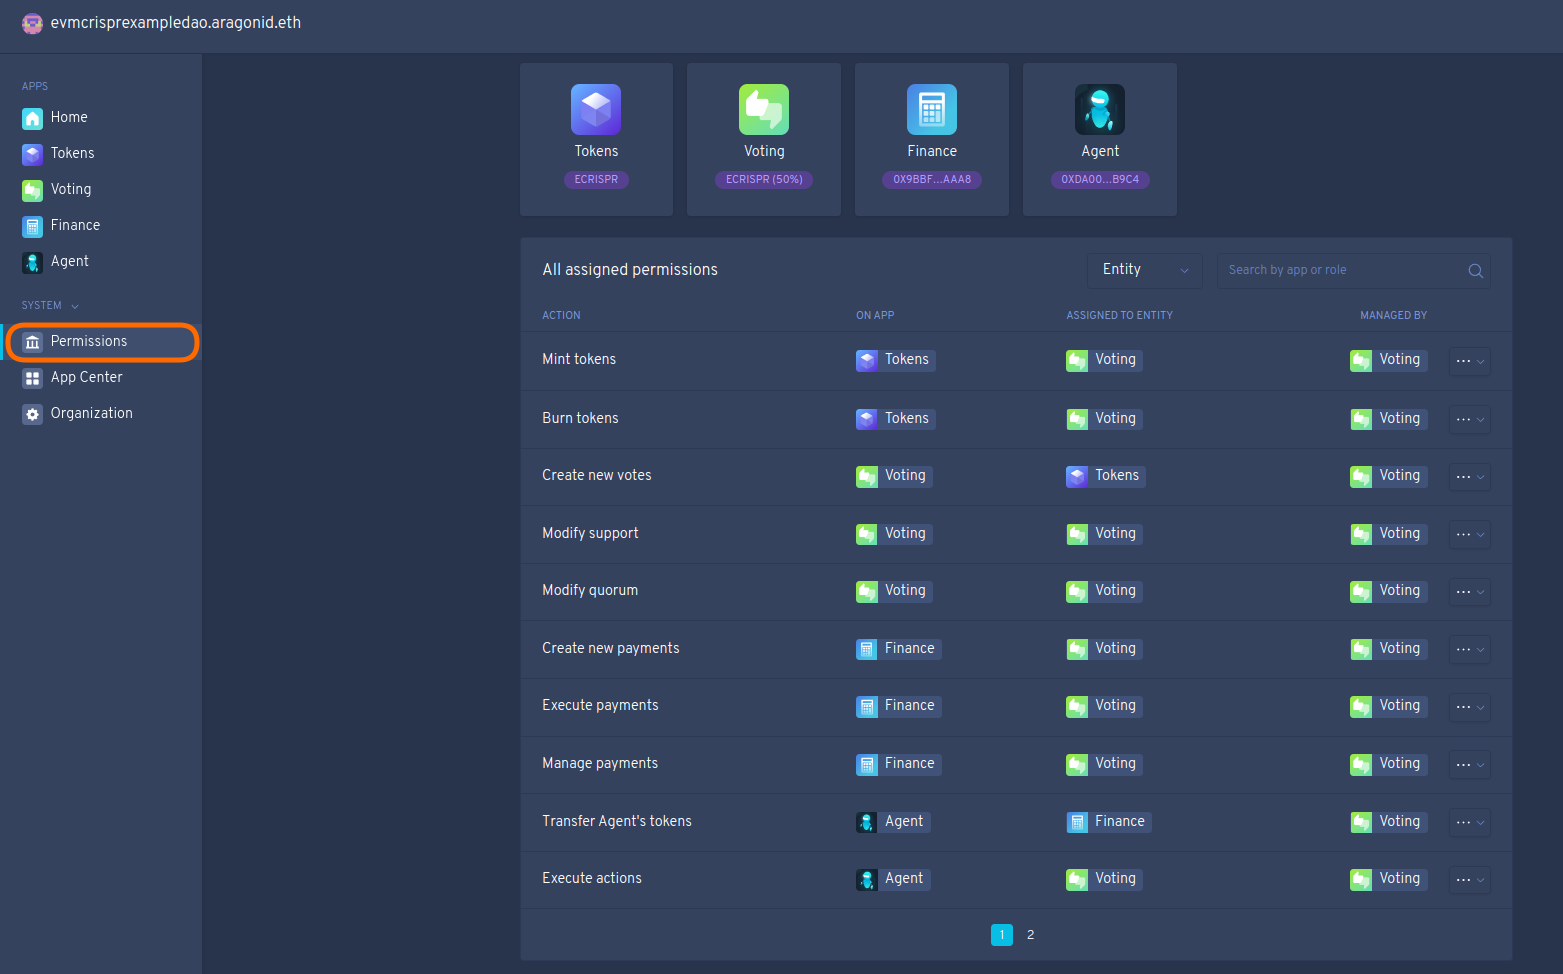The image size is (1563, 974).
Task: Open the Entity filter dropdown
Action: click(1145, 270)
